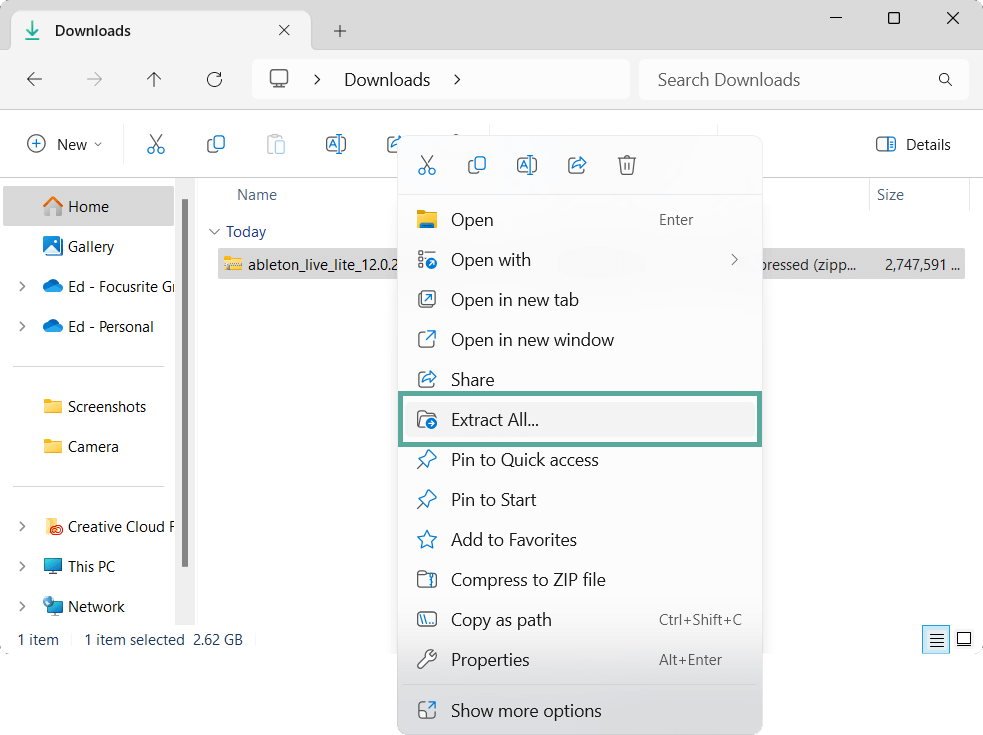Viewport: 983px width, 735px height.
Task: Open the Screenshots folder in the sidebar
Action: [88, 406]
